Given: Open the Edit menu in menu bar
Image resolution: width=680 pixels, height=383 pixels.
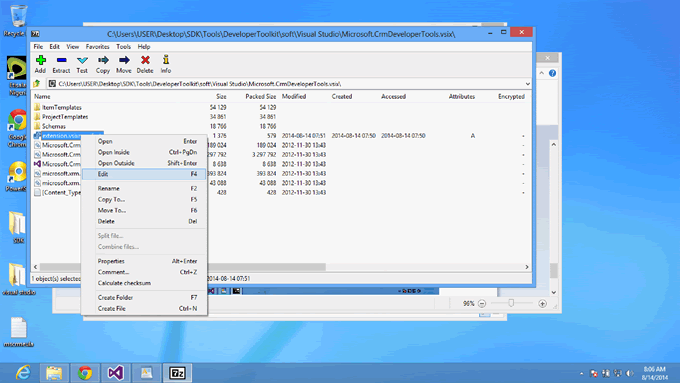Looking at the screenshot, I should tap(55, 46).
